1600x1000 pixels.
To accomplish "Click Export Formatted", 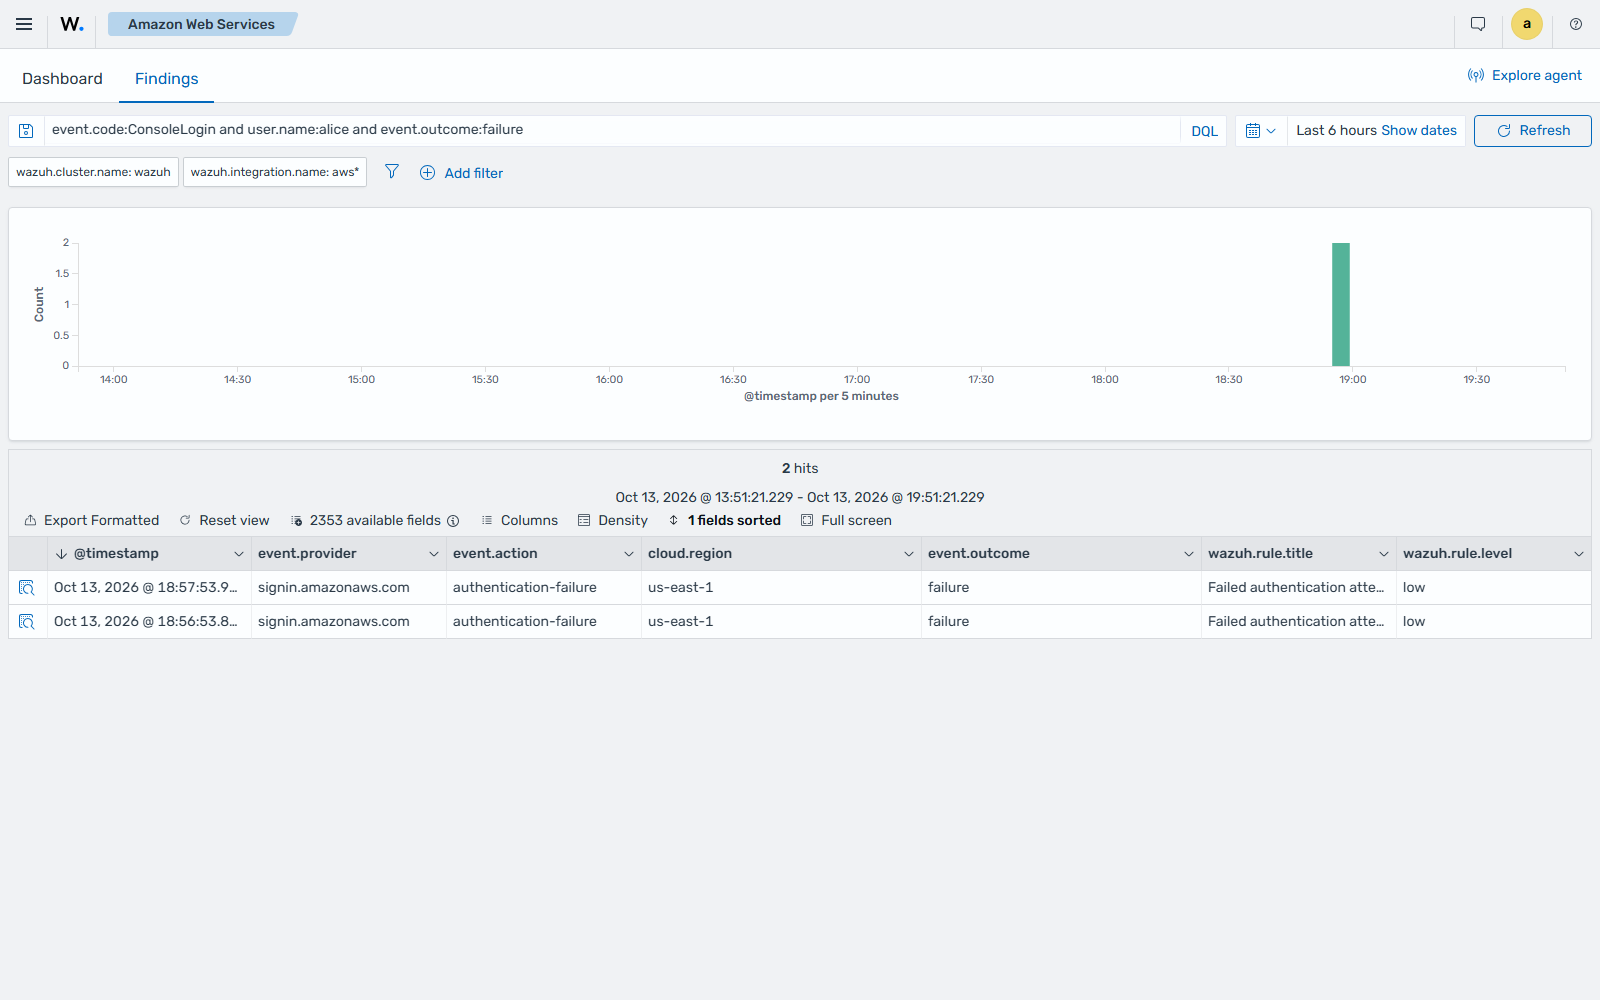I will click(x=92, y=520).
